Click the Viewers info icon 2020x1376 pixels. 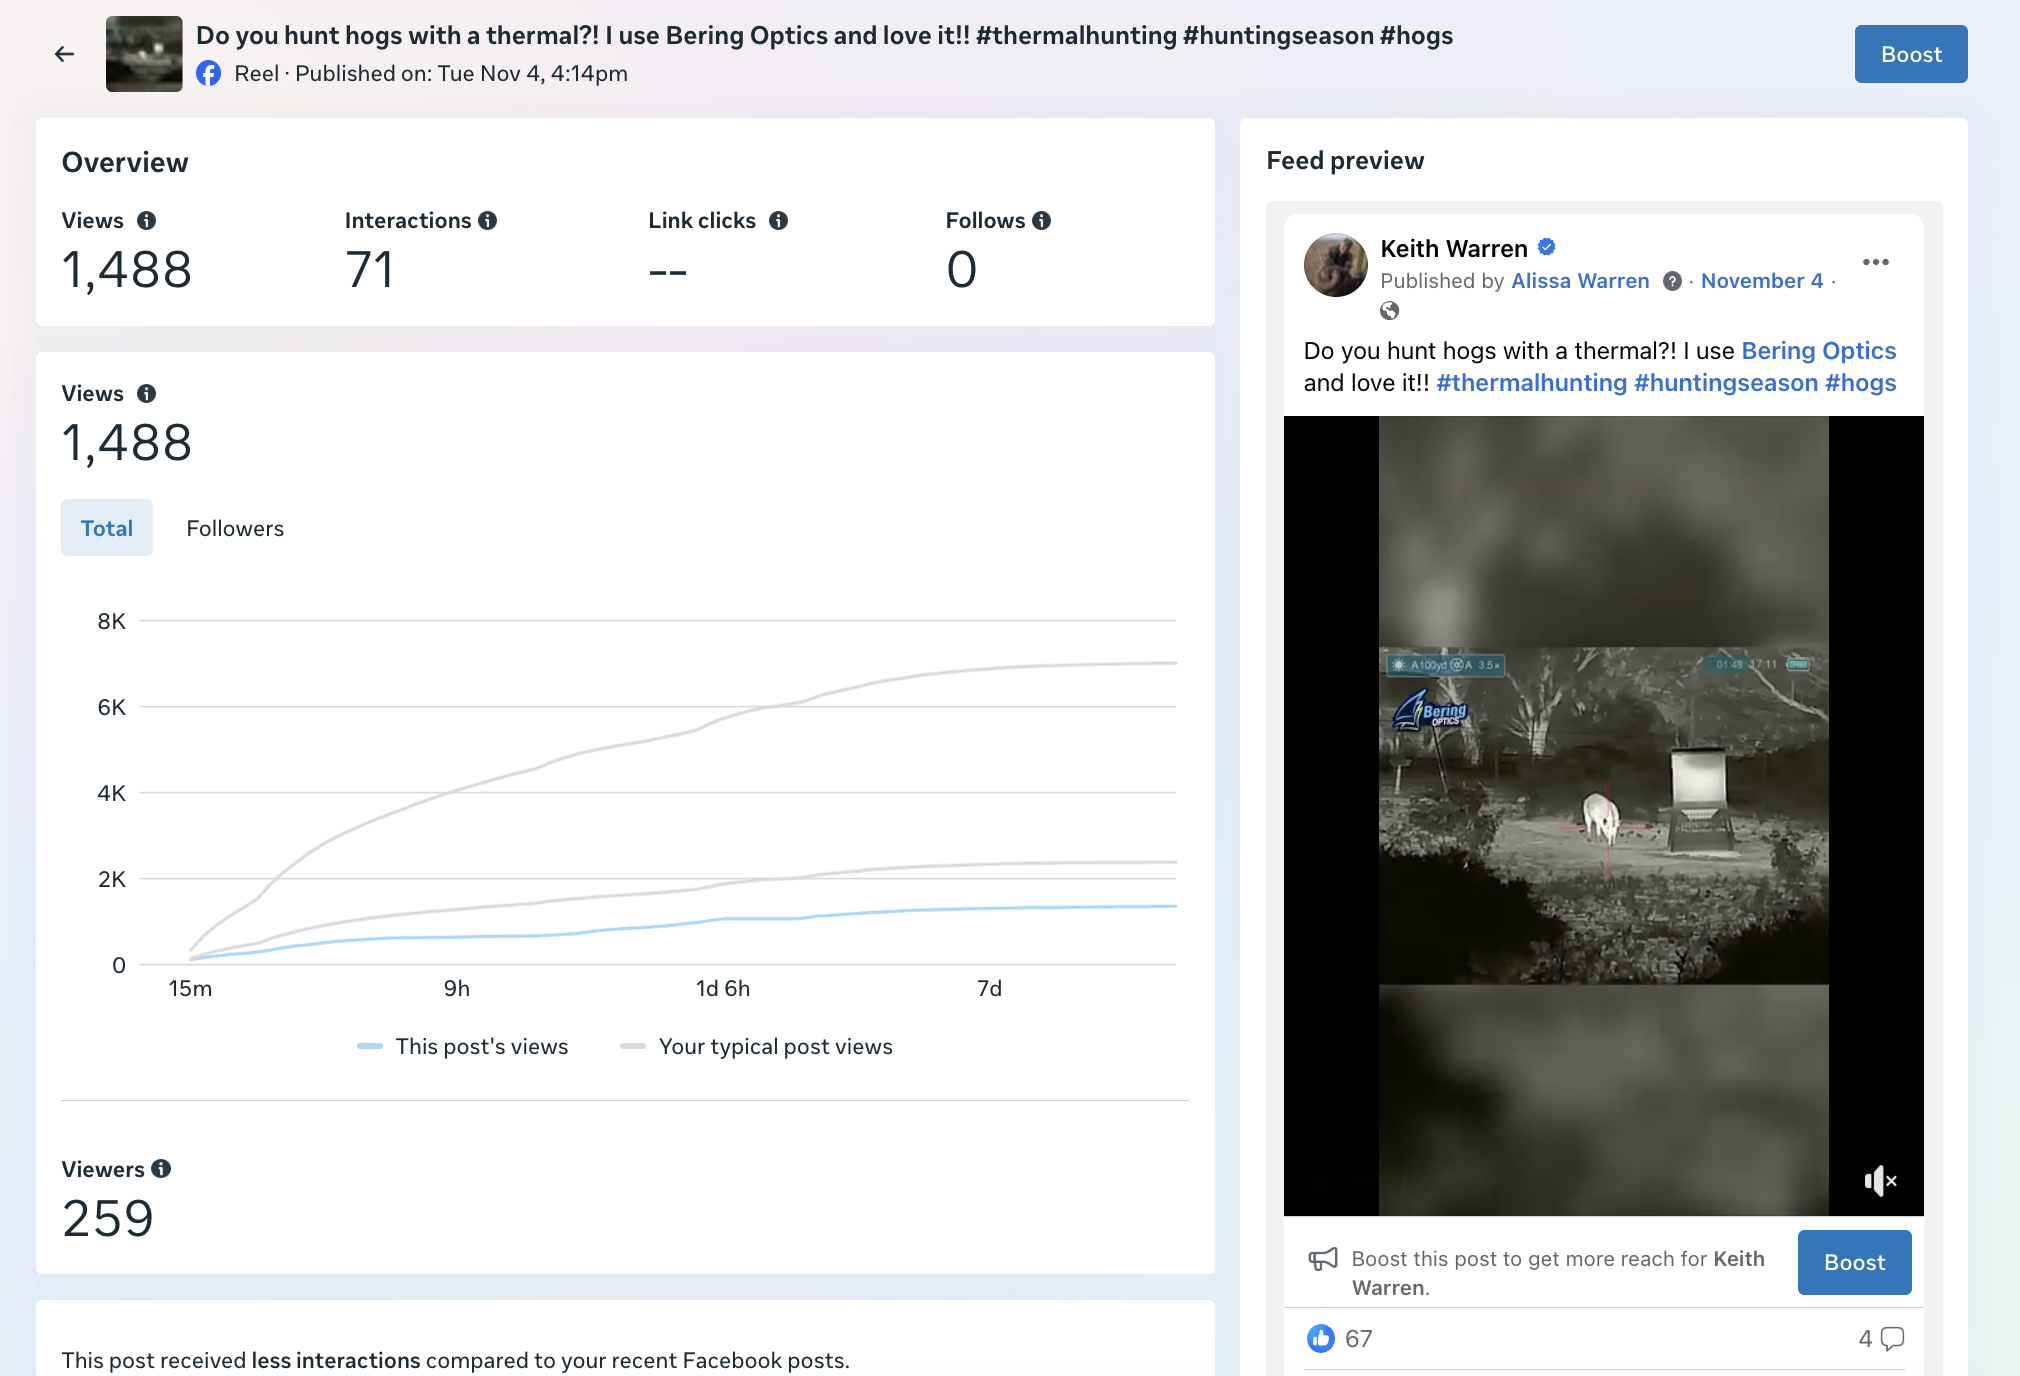[x=161, y=1168]
